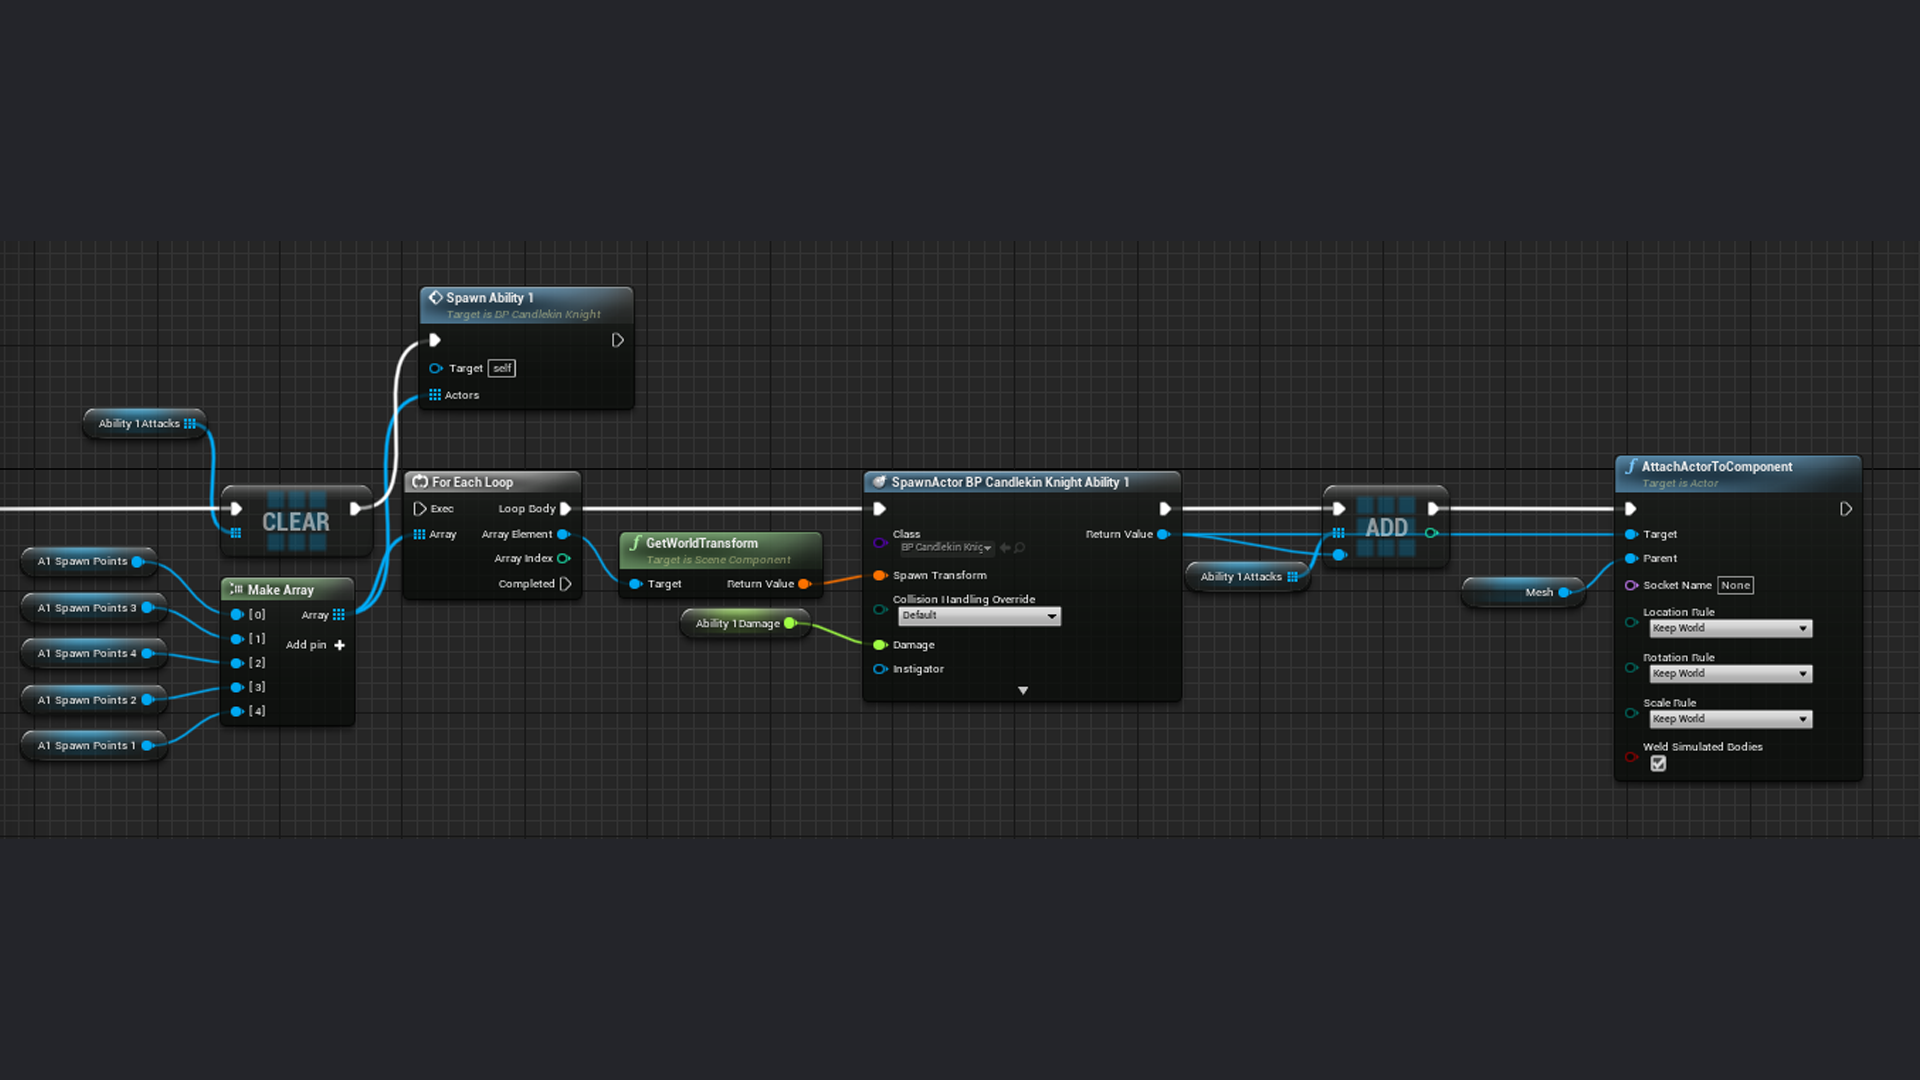1920x1080 pixels.
Task: Click the SpawnActor exec input pin
Action: point(880,509)
